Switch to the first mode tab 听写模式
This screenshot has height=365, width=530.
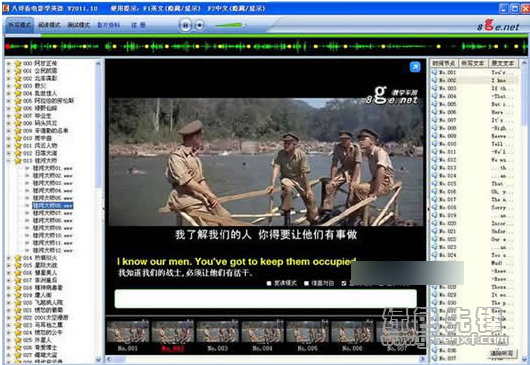click(19, 25)
